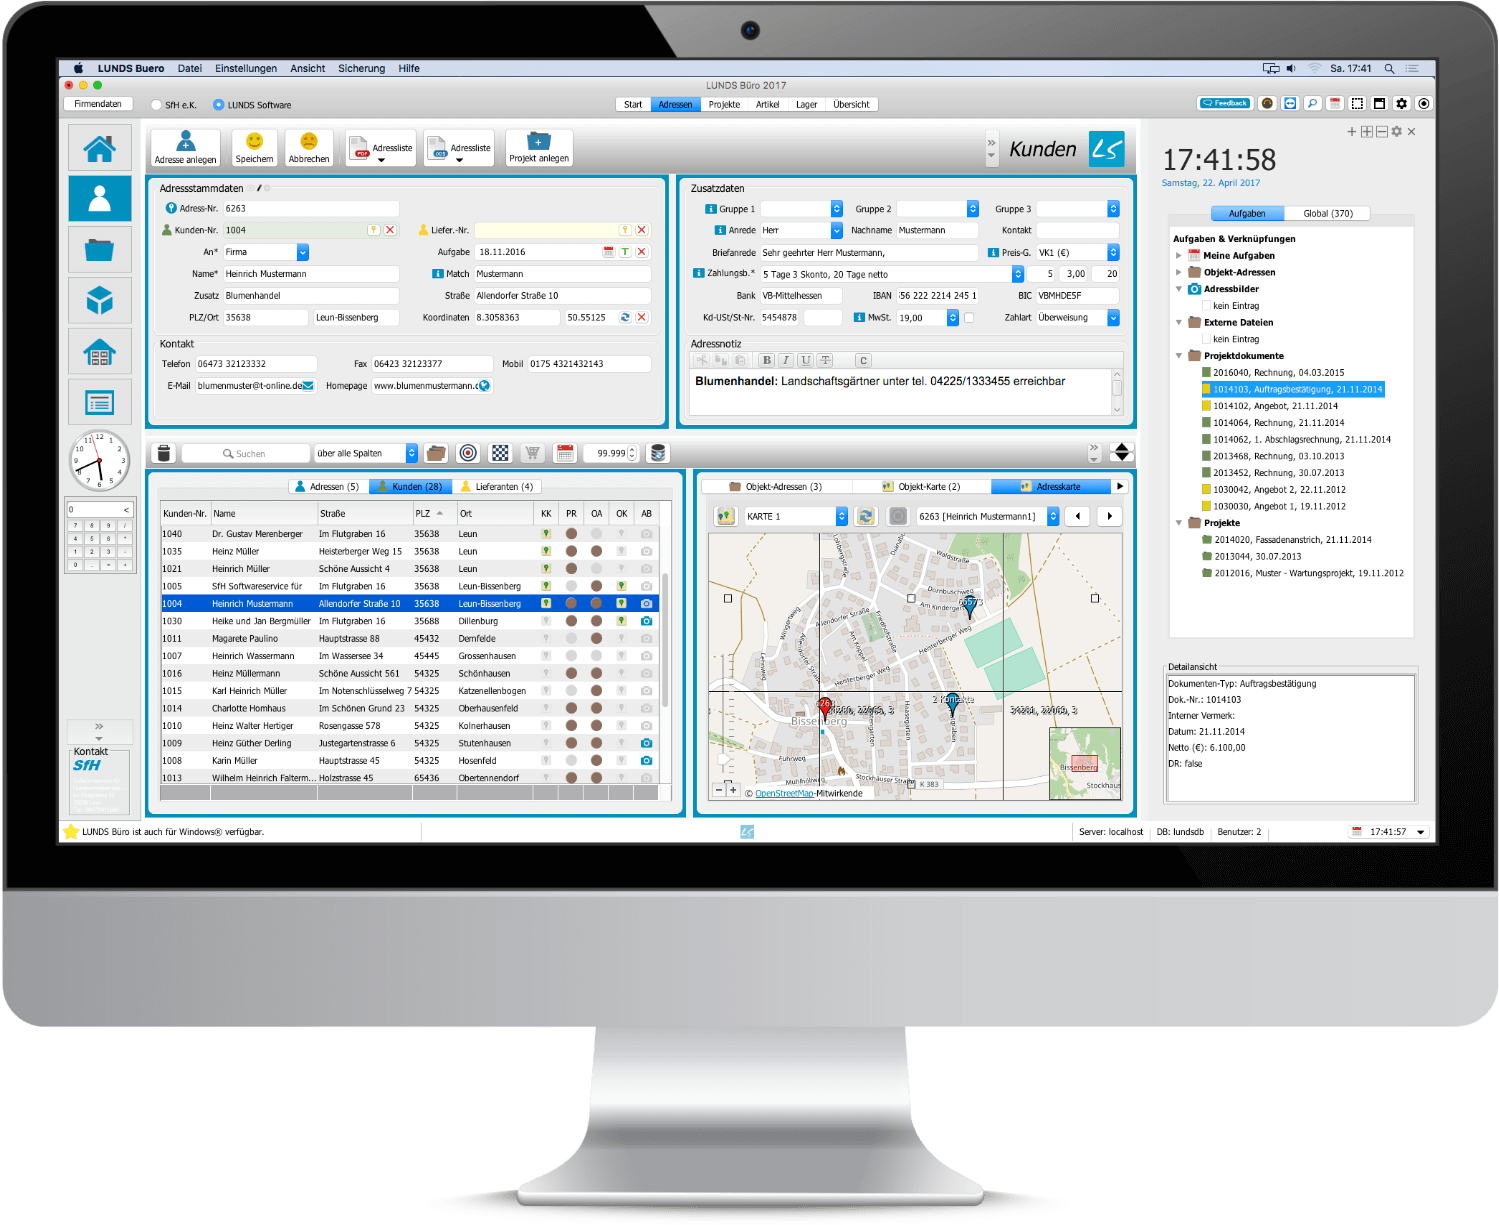Viewport: 1499px width, 1225px height.
Task: Send email via envelope icon in E-Mail field
Action: coord(308,386)
